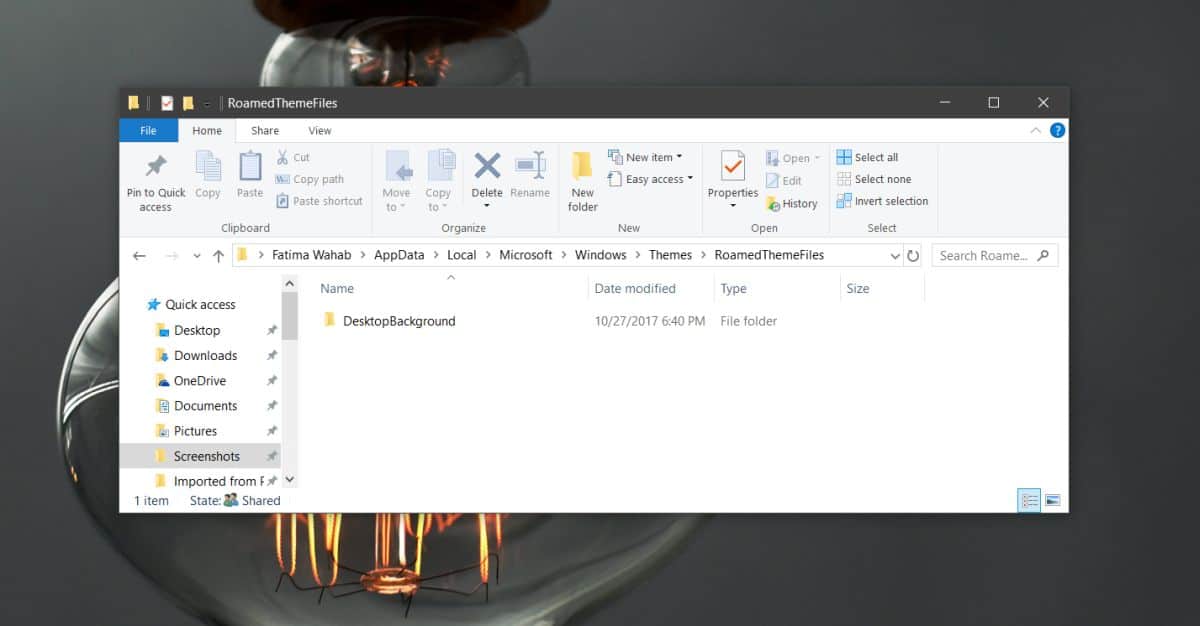Expand the Open button dropdown
1200x626 pixels.
pos(816,158)
